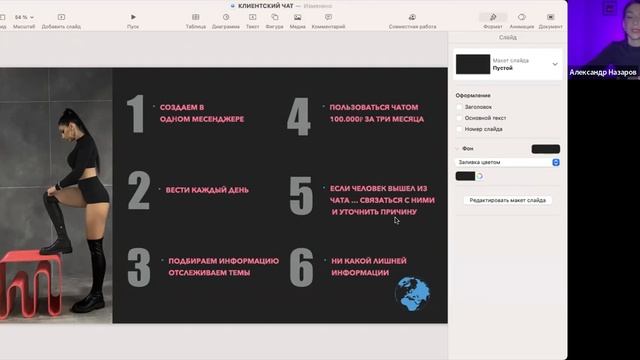Viewport: 640px width, 360px height.
Task: Select the globe image on slide
Action: pos(412,293)
